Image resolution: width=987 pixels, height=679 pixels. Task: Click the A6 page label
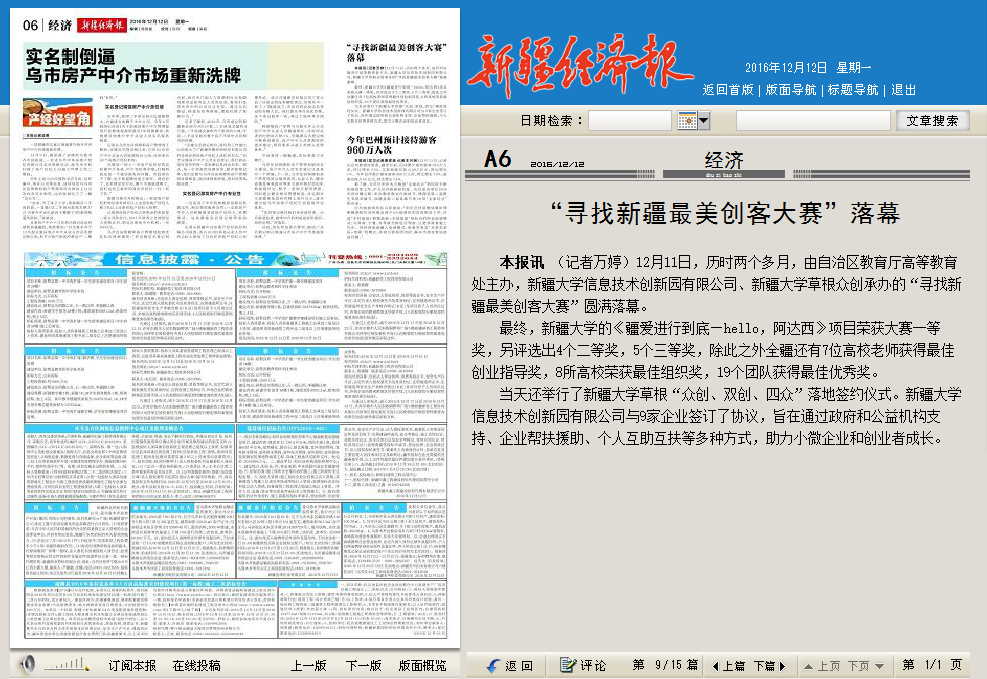pos(497,159)
